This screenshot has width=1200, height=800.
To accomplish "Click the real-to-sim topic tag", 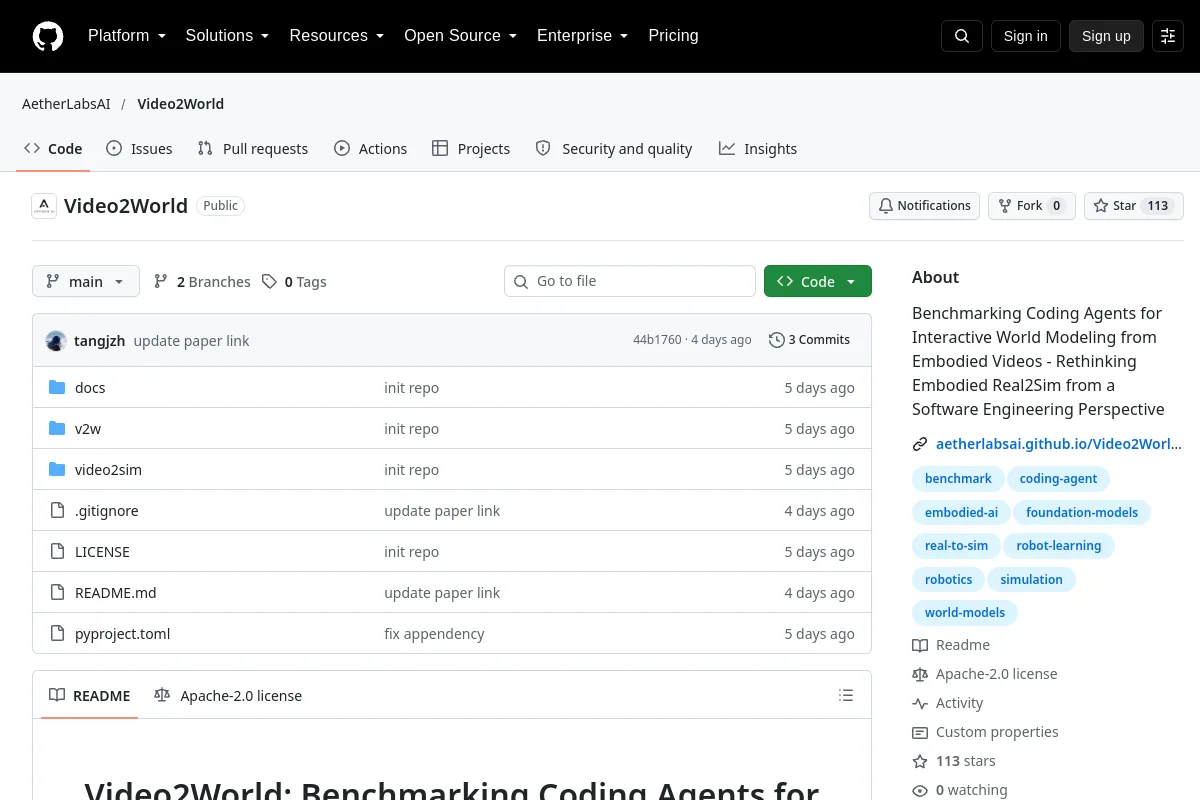I will (x=956, y=546).
